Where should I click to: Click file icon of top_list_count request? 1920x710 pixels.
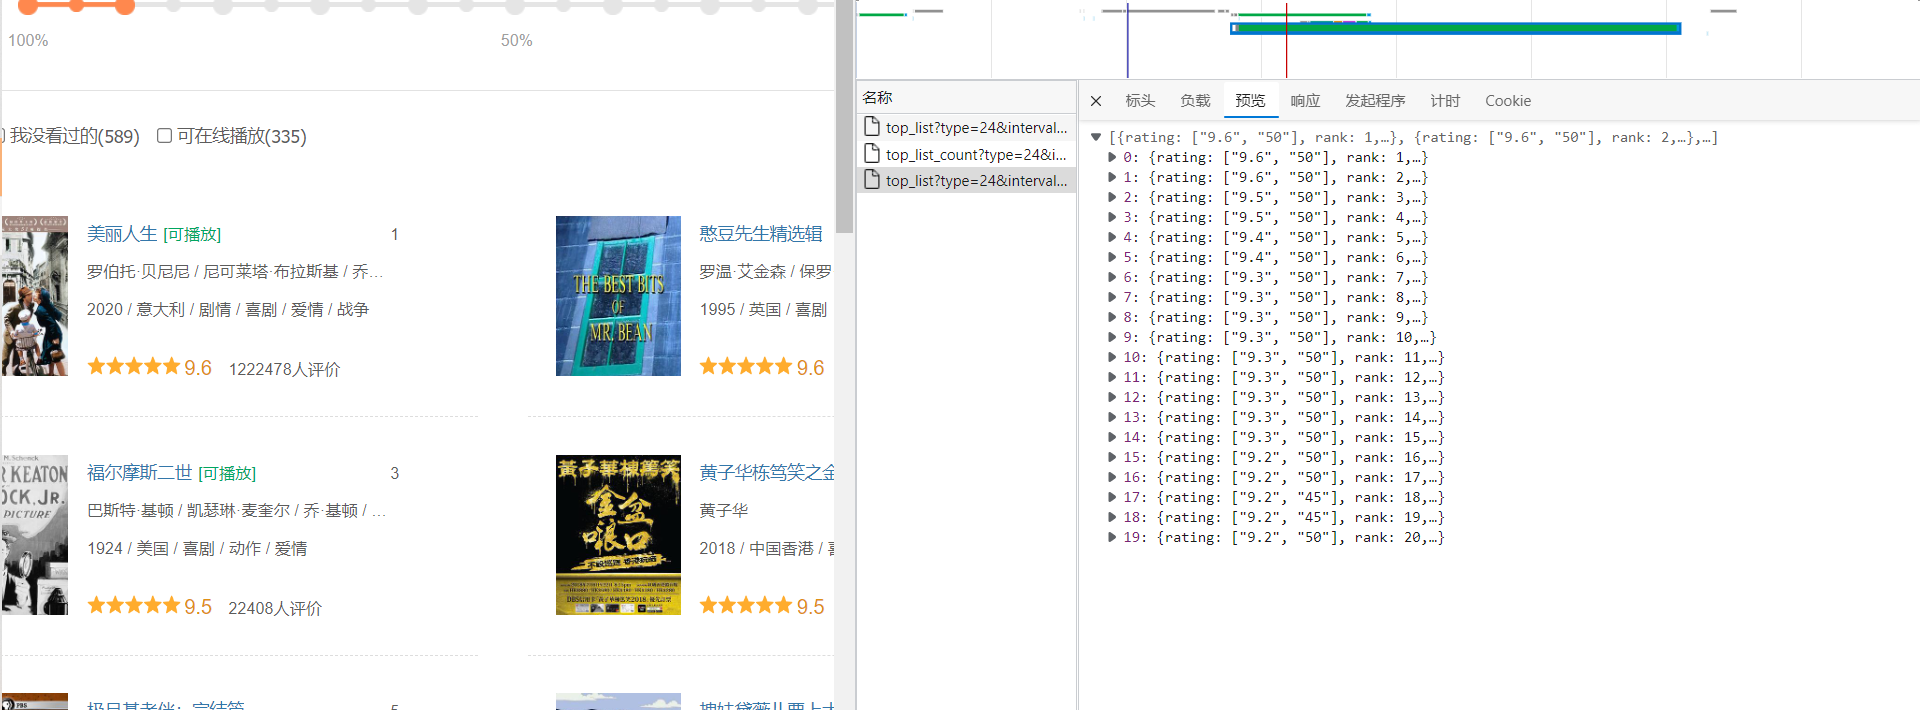click(x=872, y=154)
